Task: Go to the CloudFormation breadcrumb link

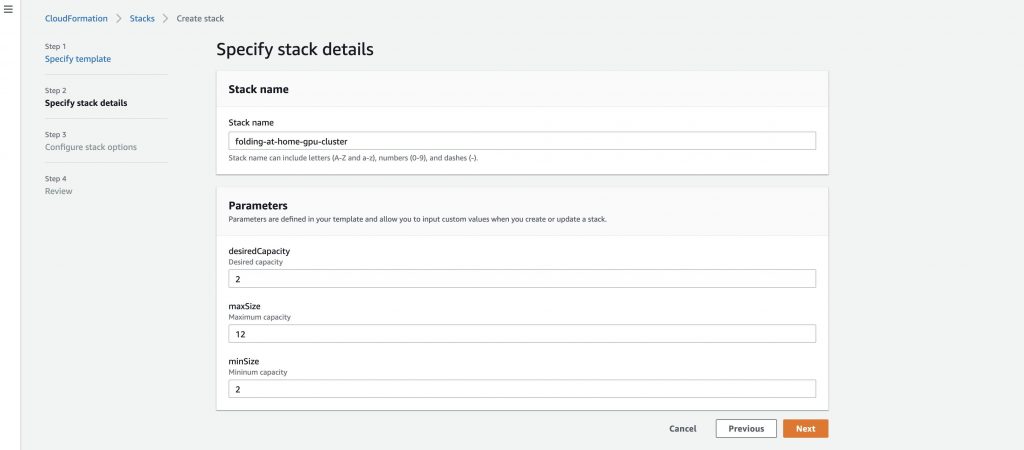Action: [76, 18]
